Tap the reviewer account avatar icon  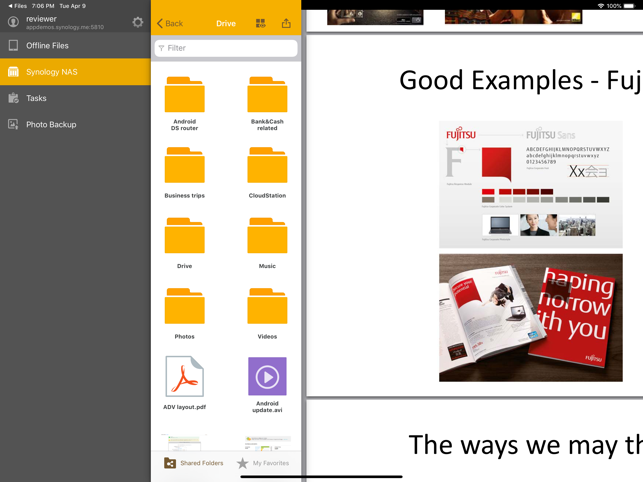tap(13, 22)
